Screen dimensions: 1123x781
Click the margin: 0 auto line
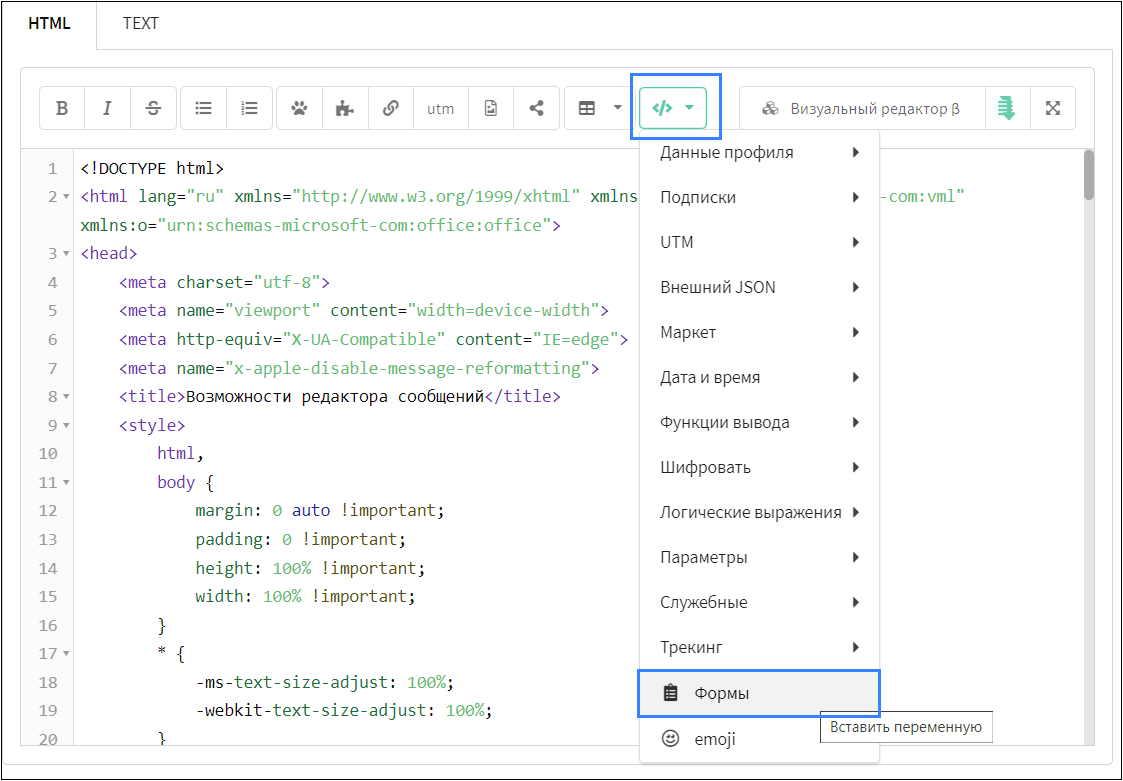320,510
